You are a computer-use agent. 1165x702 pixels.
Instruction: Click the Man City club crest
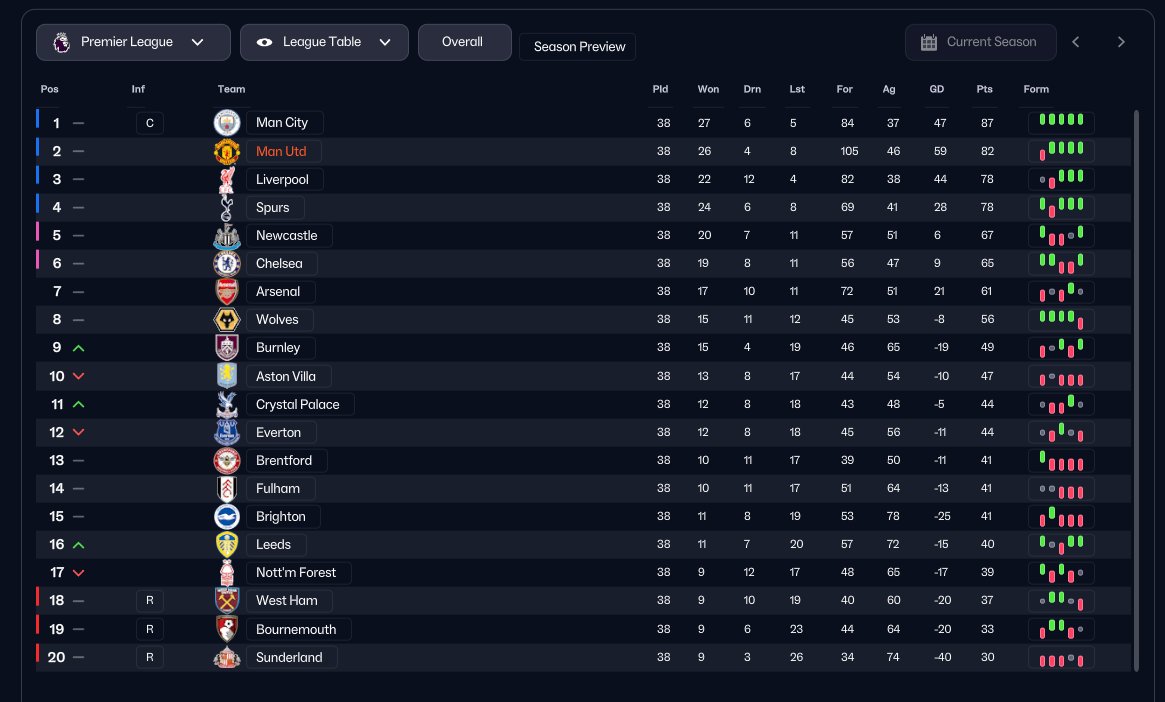(x=227, y=123)
